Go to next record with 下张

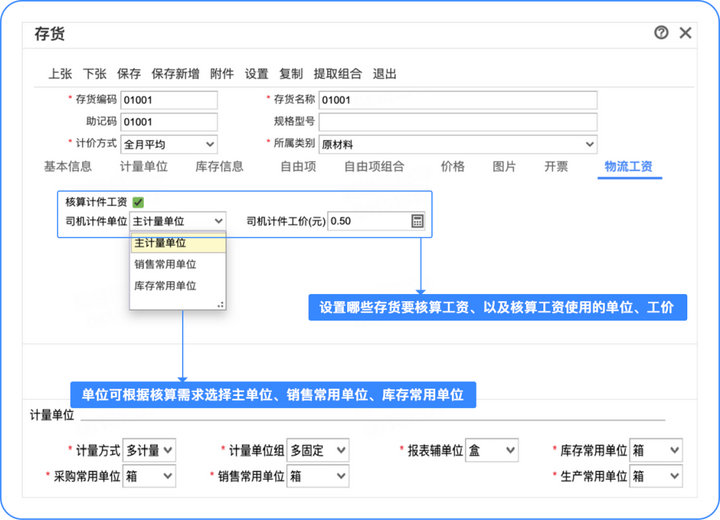(x=95, y=73)
